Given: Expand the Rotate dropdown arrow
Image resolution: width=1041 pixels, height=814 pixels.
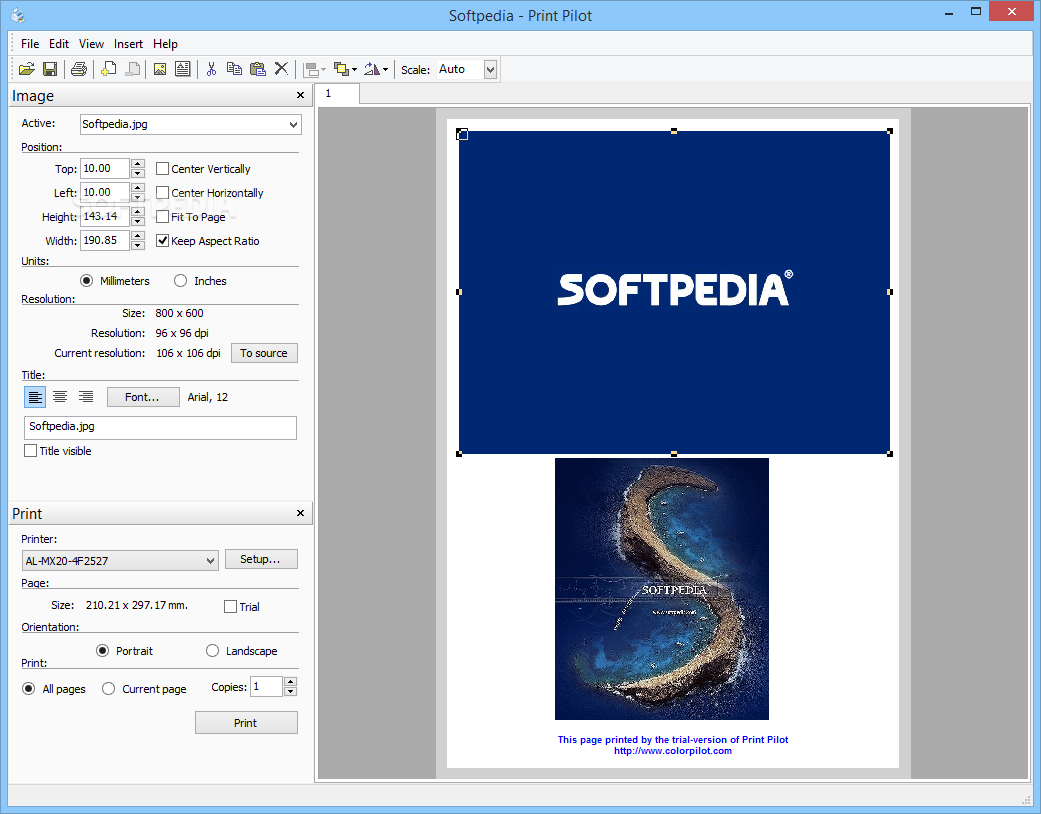Looking at the screenshot, I should 385,70.
